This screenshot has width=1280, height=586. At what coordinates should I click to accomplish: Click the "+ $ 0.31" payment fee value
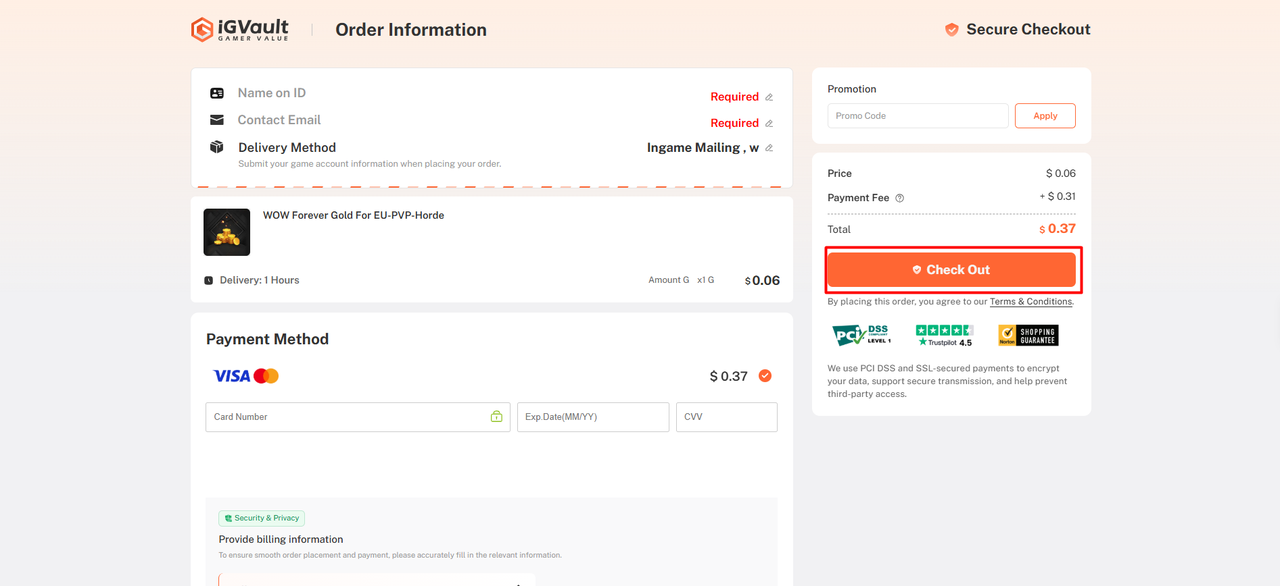point(1058,197)
